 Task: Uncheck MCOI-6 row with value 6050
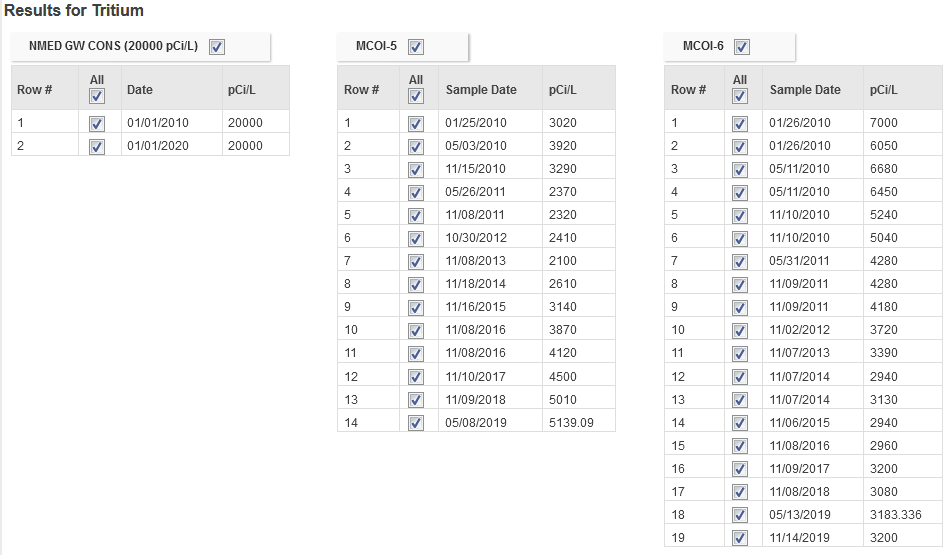point(740,147)
